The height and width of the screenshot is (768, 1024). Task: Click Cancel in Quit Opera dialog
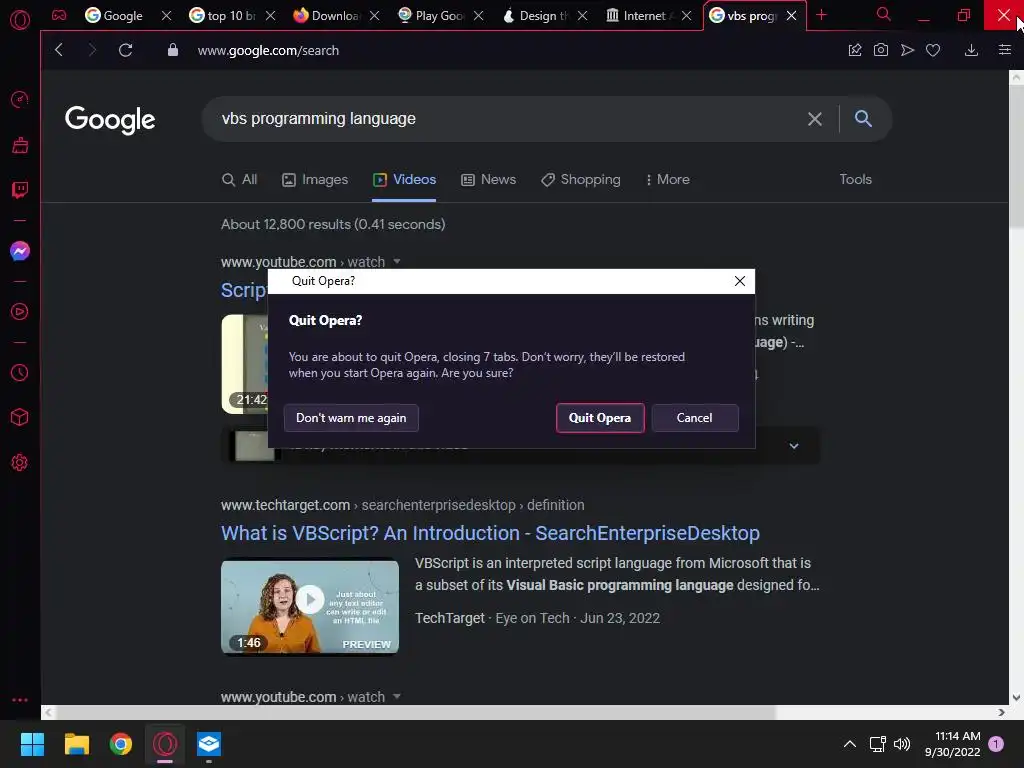(695, 418)
